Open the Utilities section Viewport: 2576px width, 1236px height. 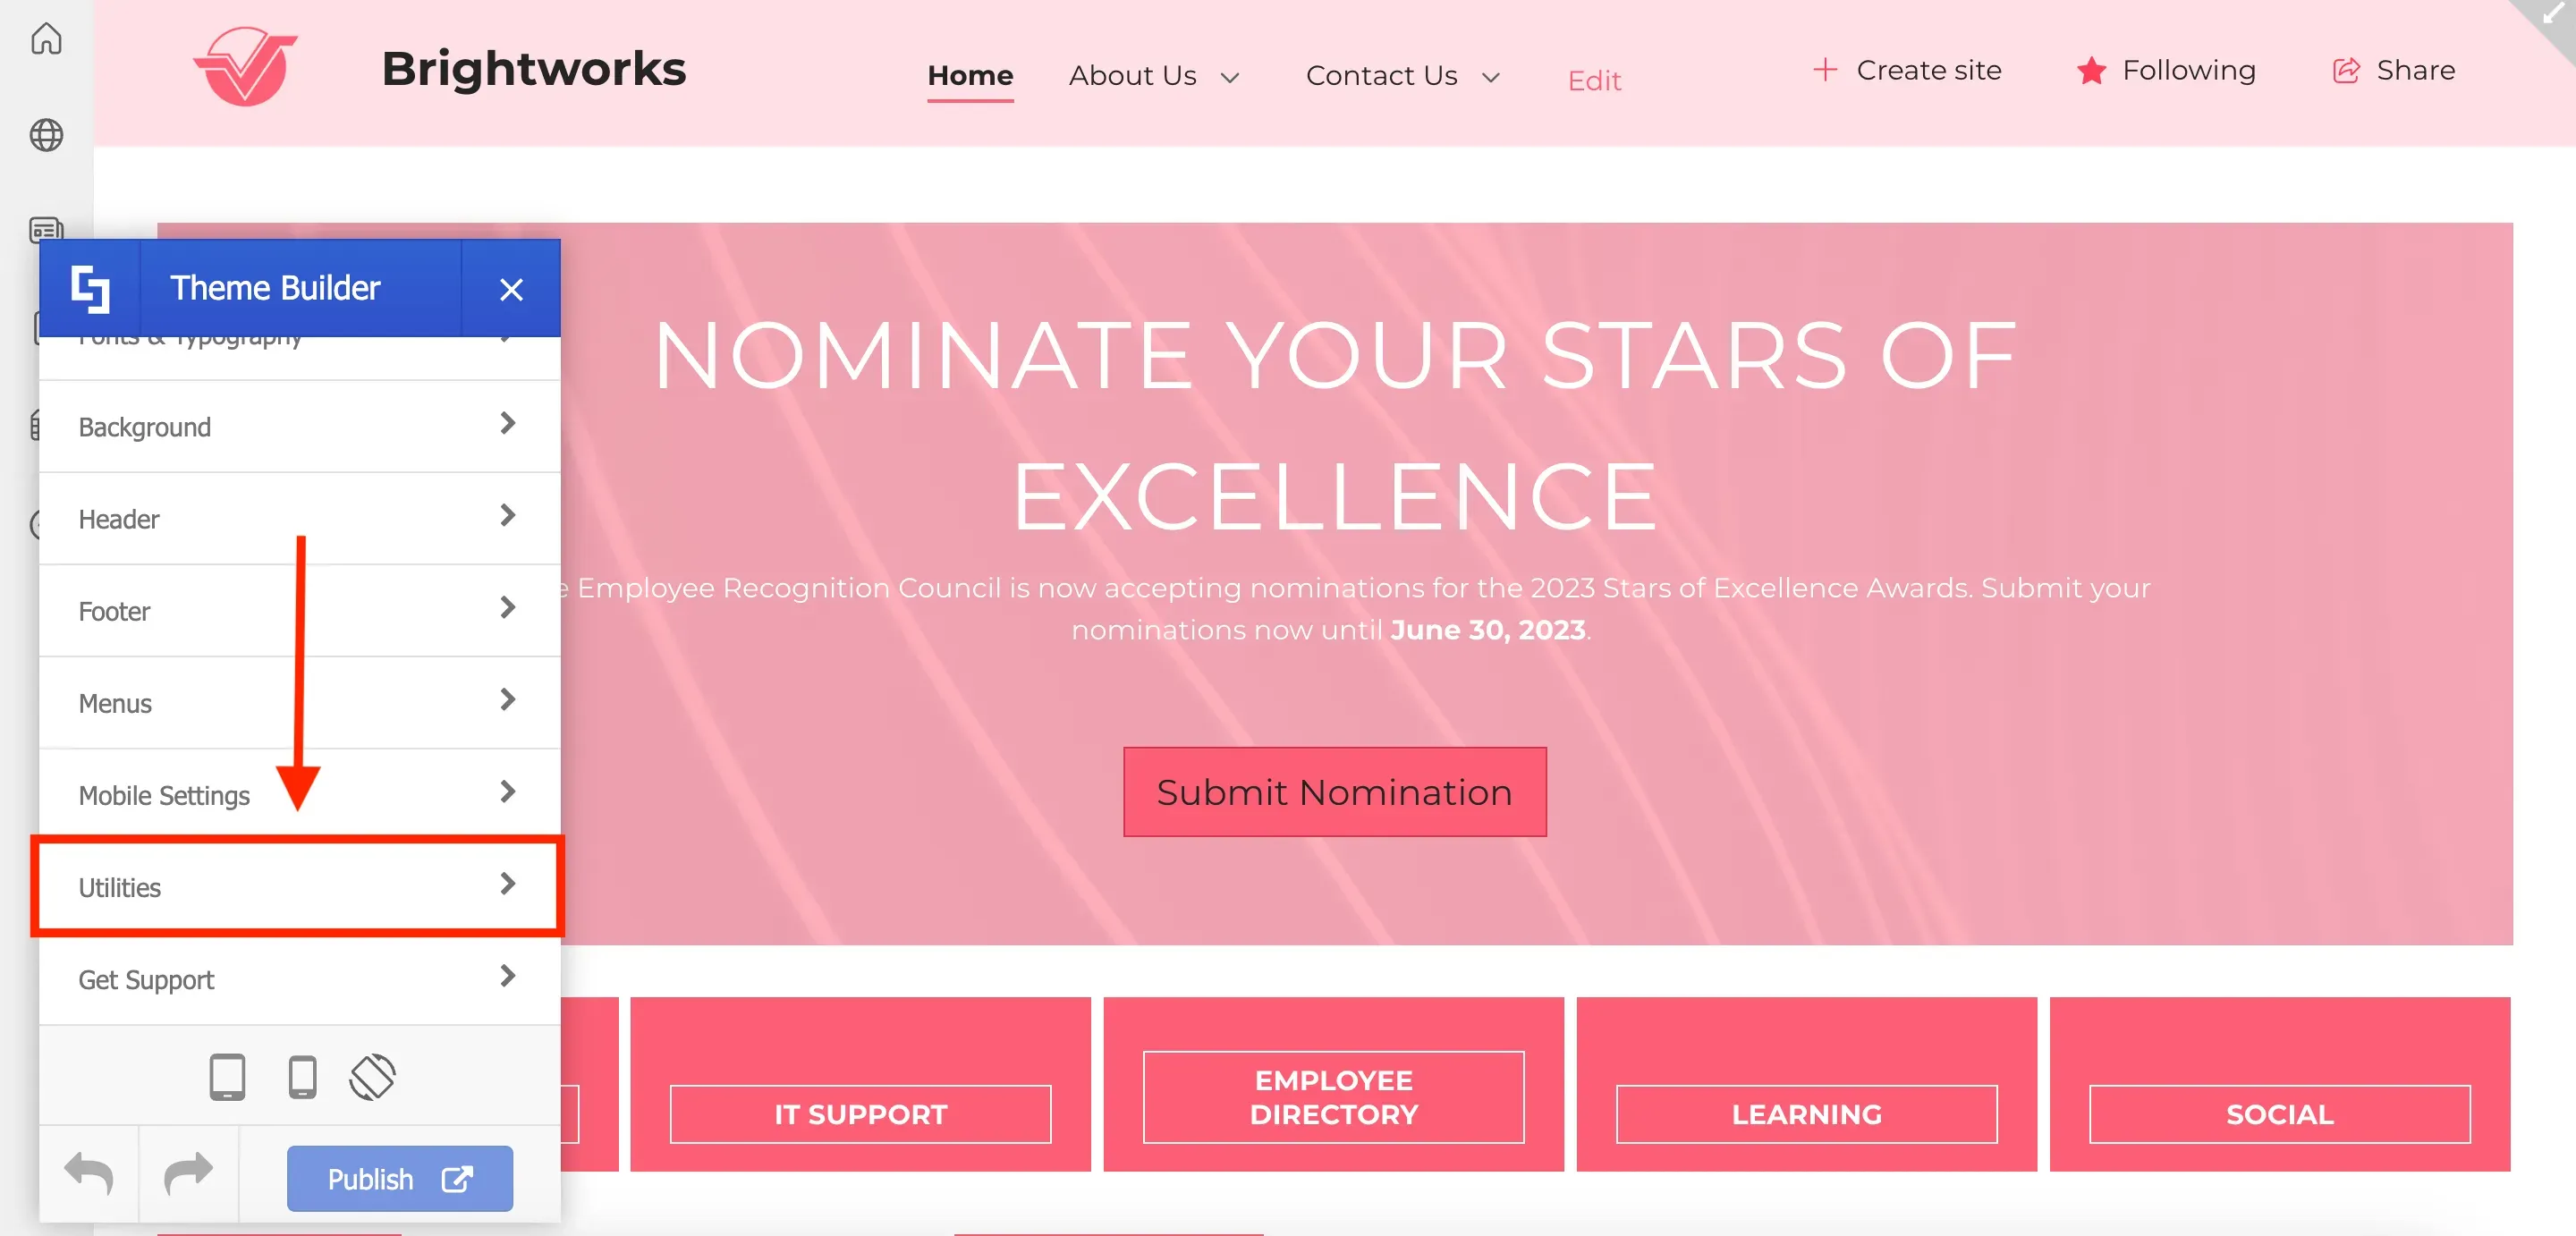(x=298, y=886)
